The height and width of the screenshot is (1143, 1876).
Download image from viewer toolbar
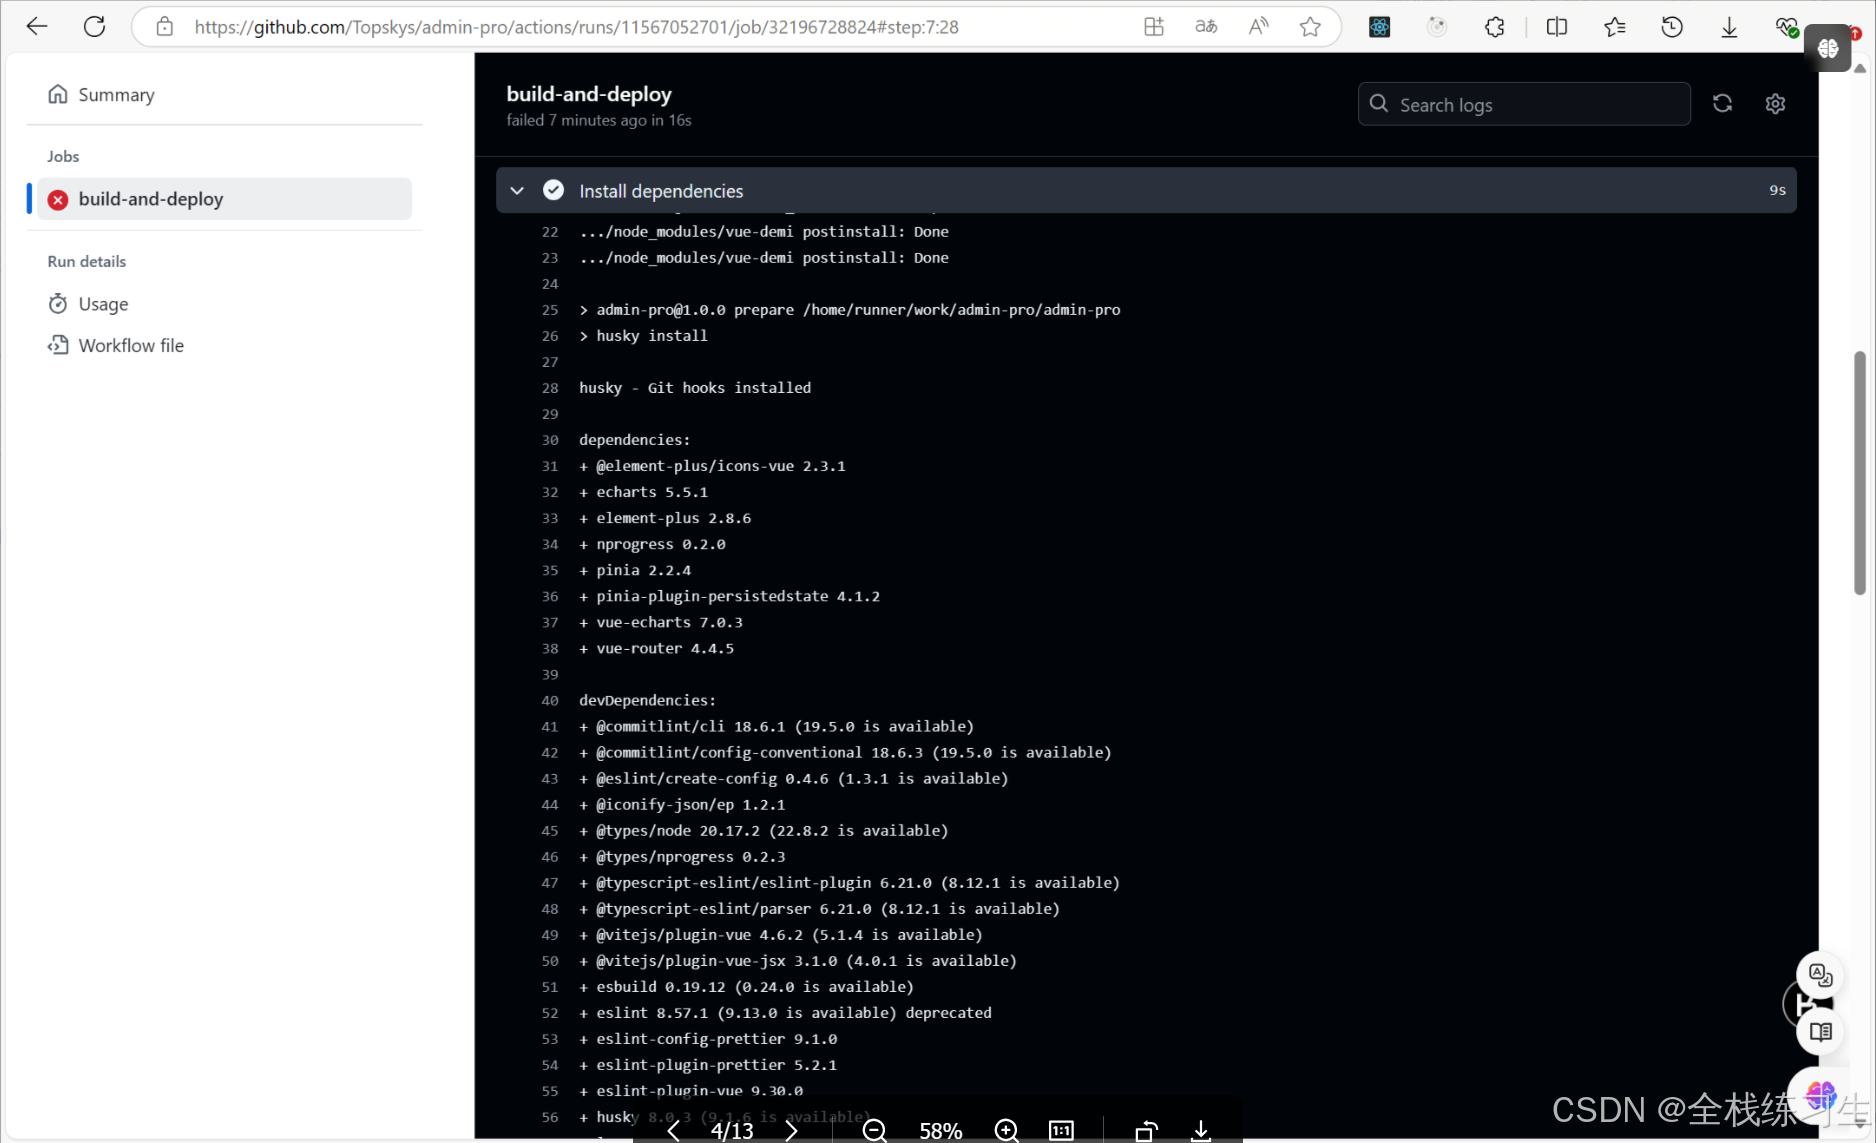1201,1130
